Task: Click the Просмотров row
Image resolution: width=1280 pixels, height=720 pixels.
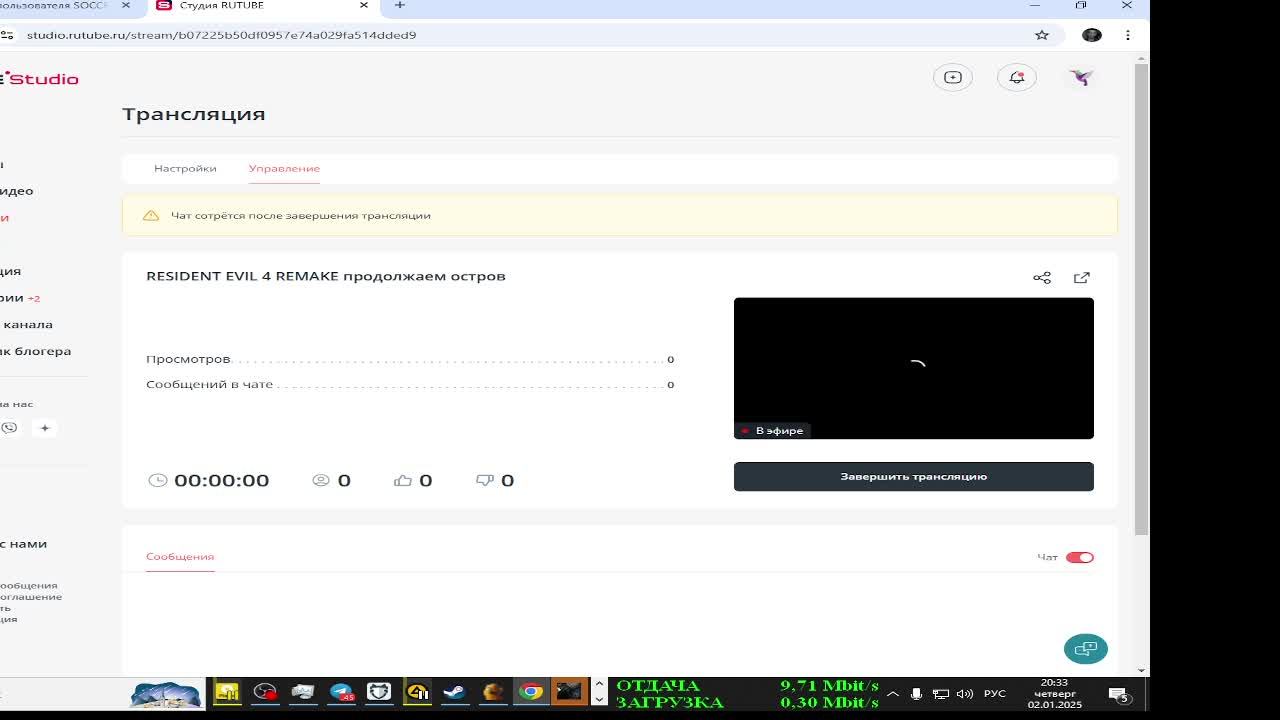Action: 410,359
